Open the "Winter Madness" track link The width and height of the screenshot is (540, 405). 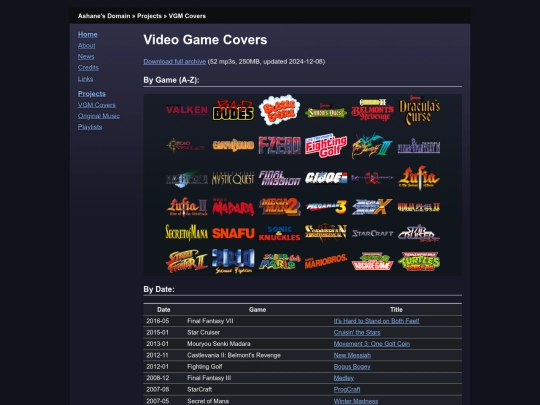point(356,401)
